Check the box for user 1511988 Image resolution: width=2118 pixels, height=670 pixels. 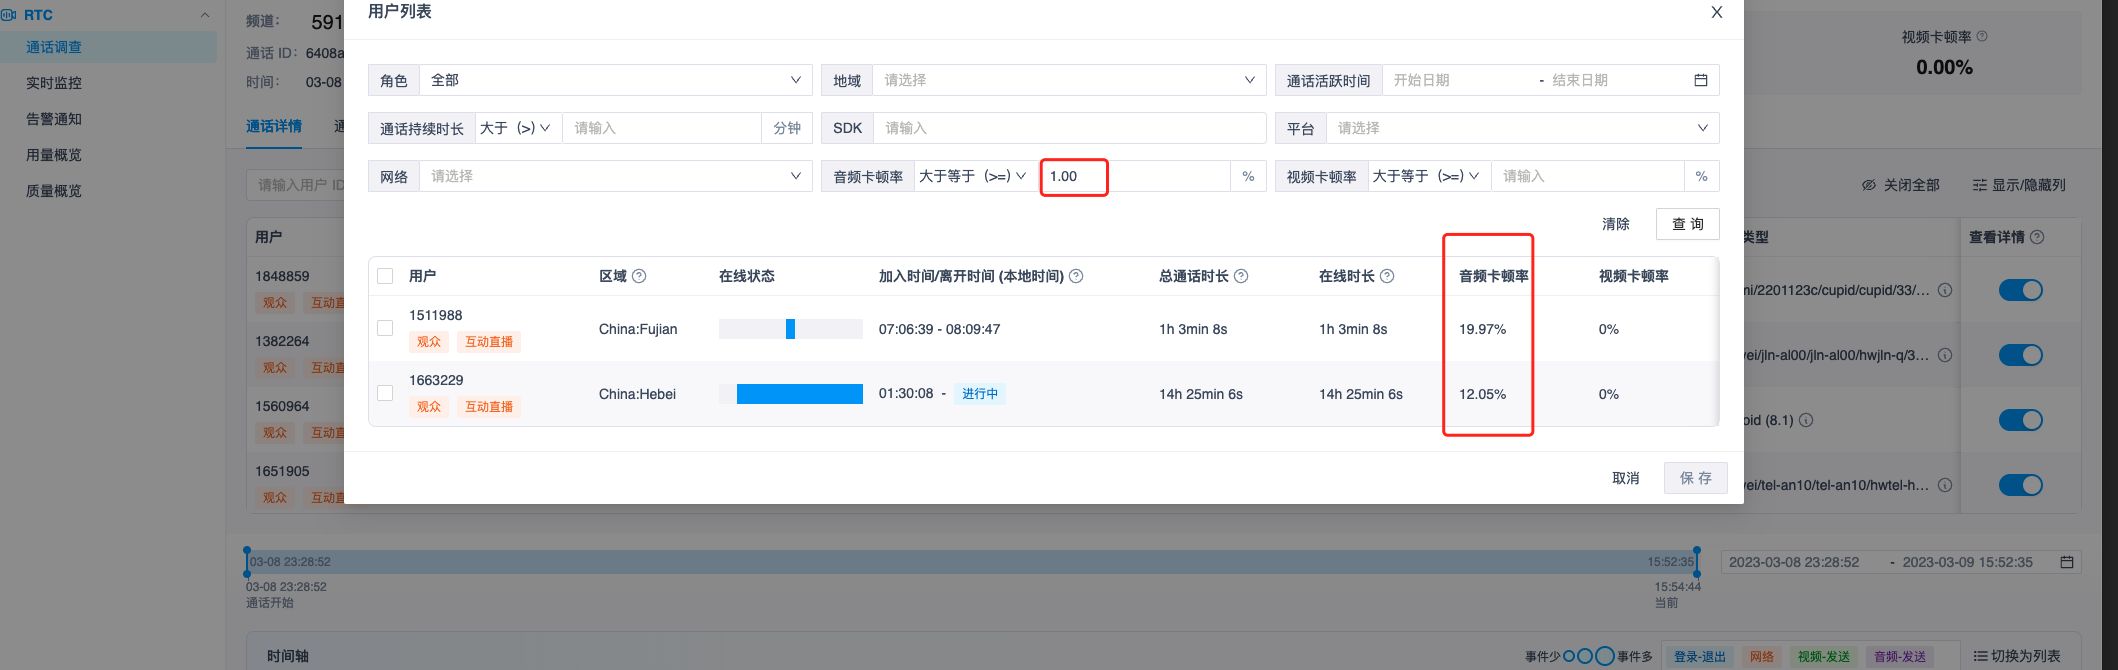coord(385,328)
